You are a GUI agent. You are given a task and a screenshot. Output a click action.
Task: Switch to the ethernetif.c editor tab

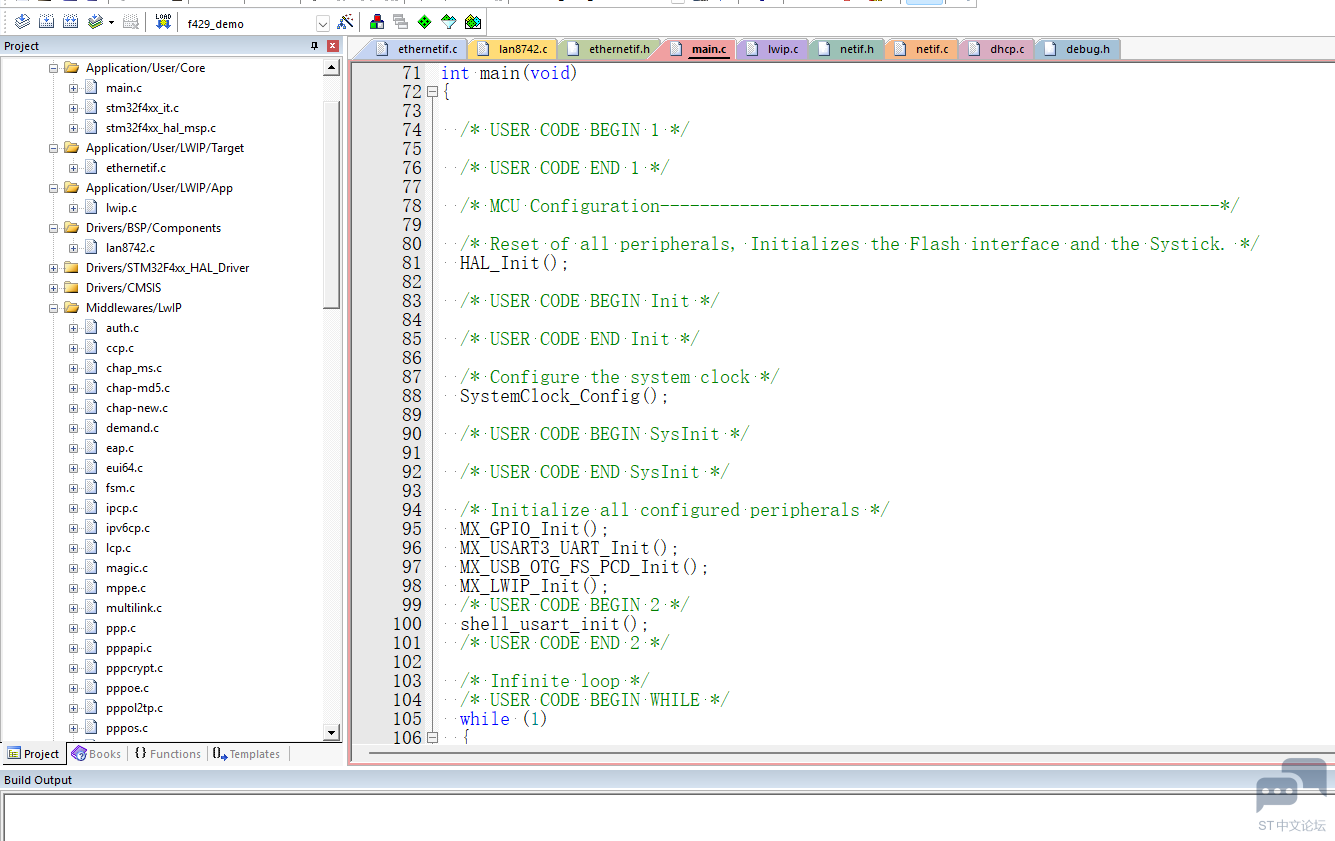coord(417,49)
